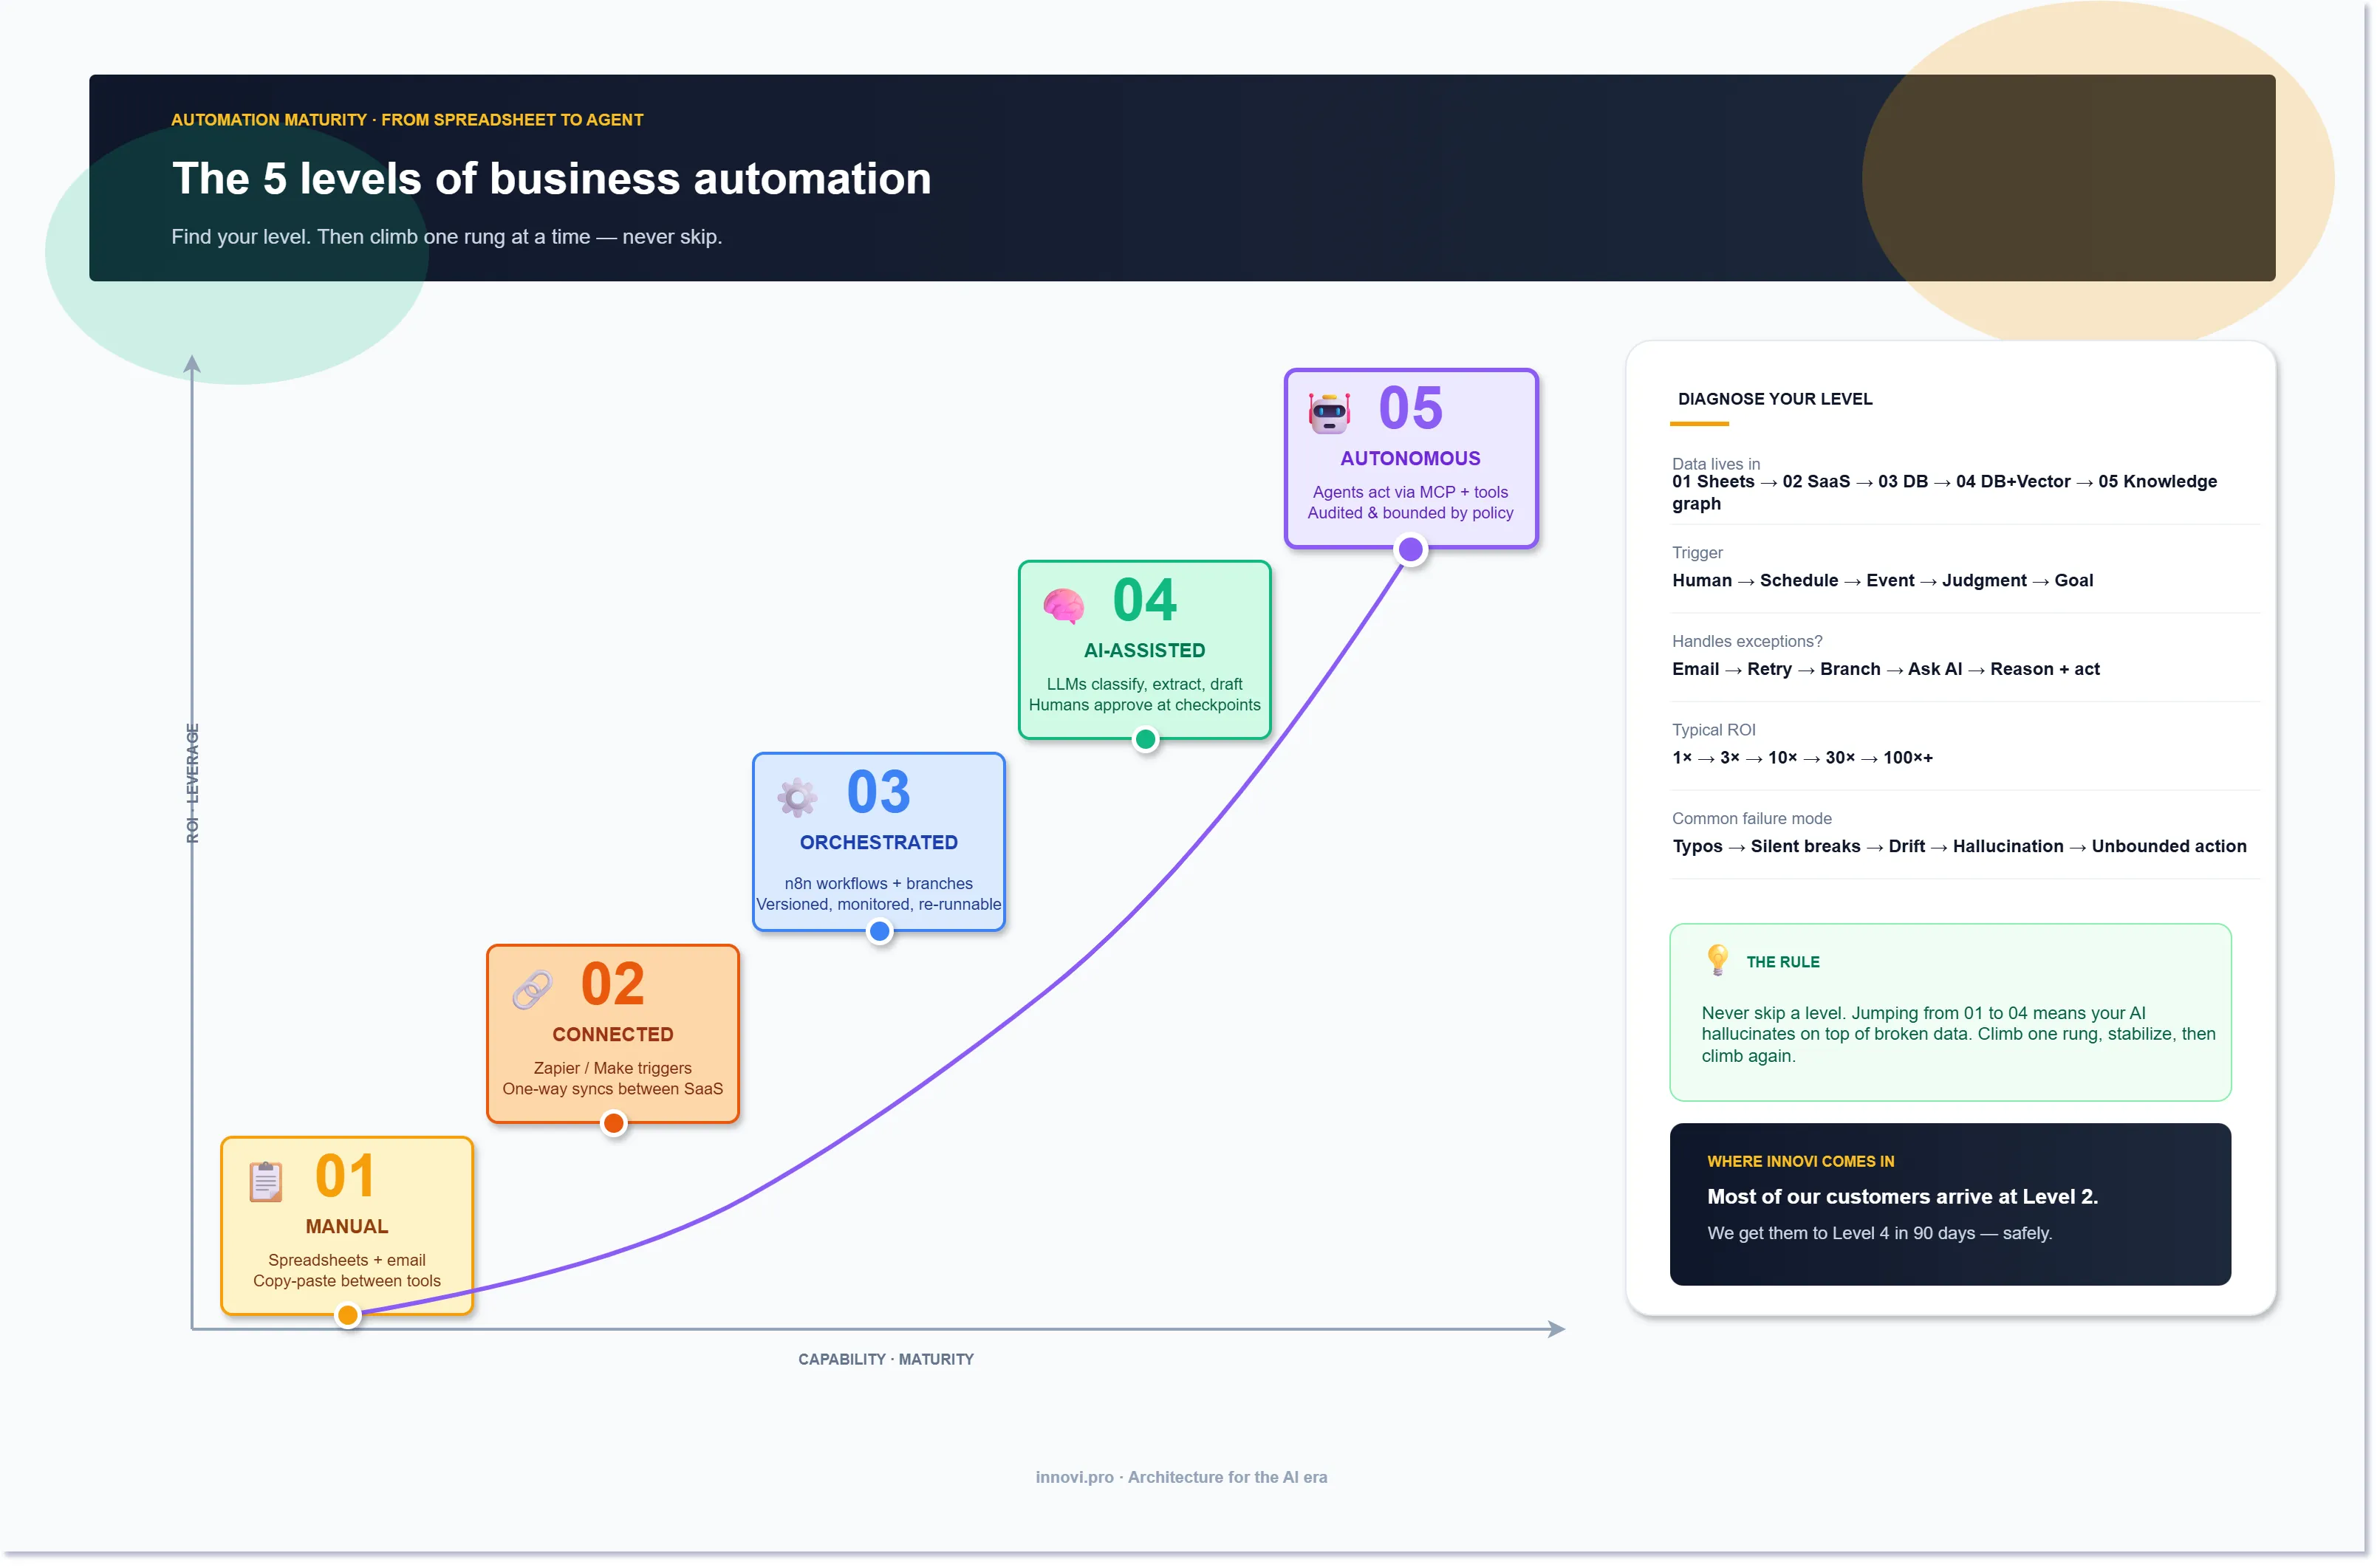Select the Typical ROI row in diagnosis panel
This screenshot has height=1567, width=2380.
coord(1714,729)
